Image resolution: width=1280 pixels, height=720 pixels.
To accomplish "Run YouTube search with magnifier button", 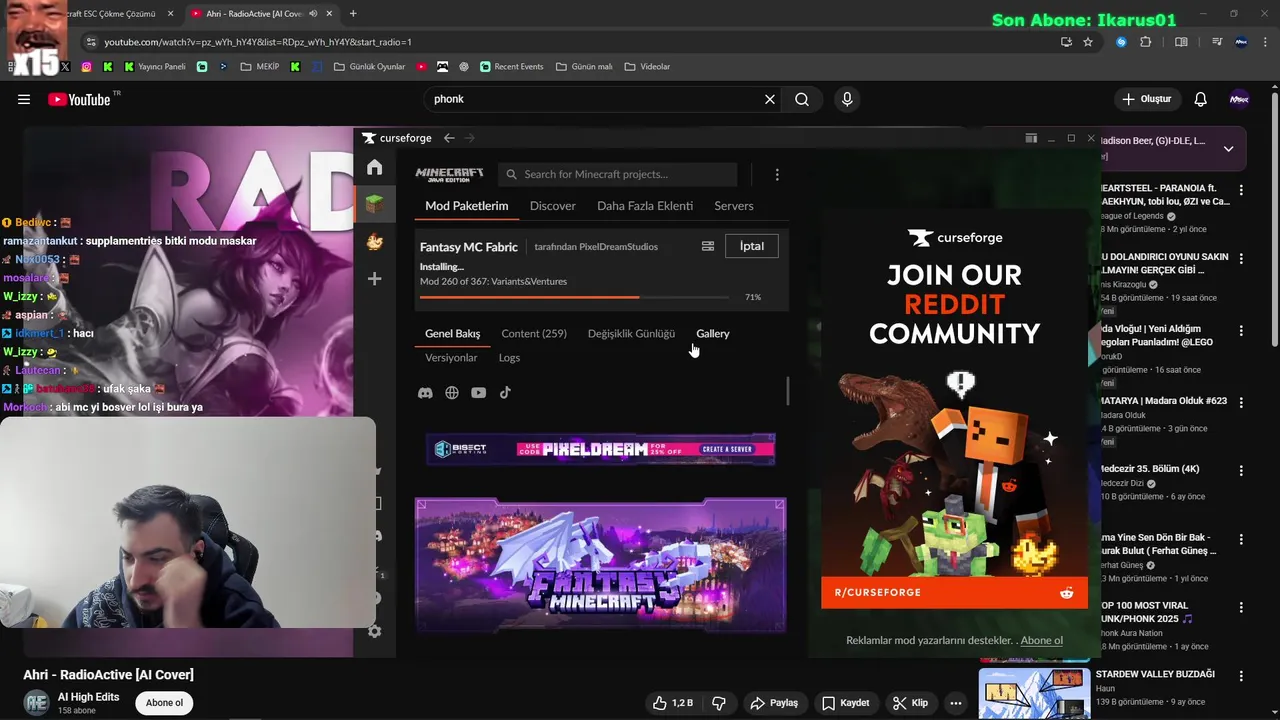I will point(802,99).
